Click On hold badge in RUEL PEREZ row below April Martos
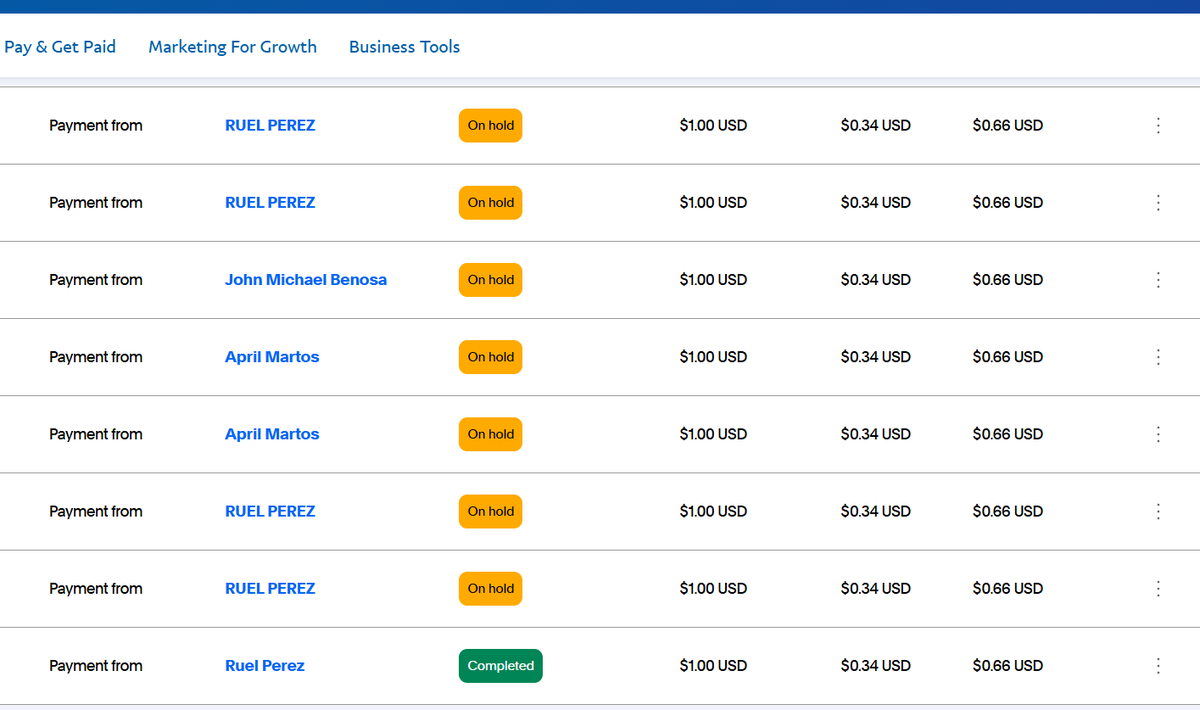Screen dimensions: 1200x710 [x=491, y=511]
